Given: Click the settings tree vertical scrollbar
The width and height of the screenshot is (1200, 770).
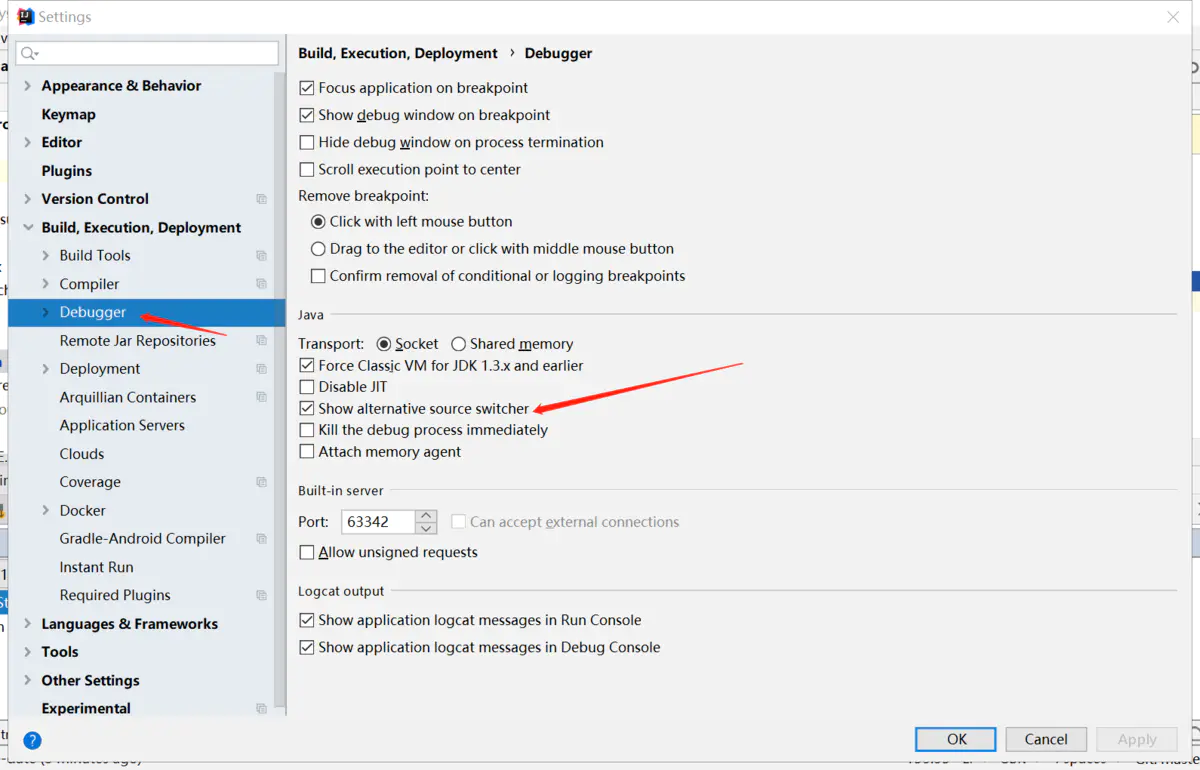Looking at the screenshot, I should click(x=281, y=390).
